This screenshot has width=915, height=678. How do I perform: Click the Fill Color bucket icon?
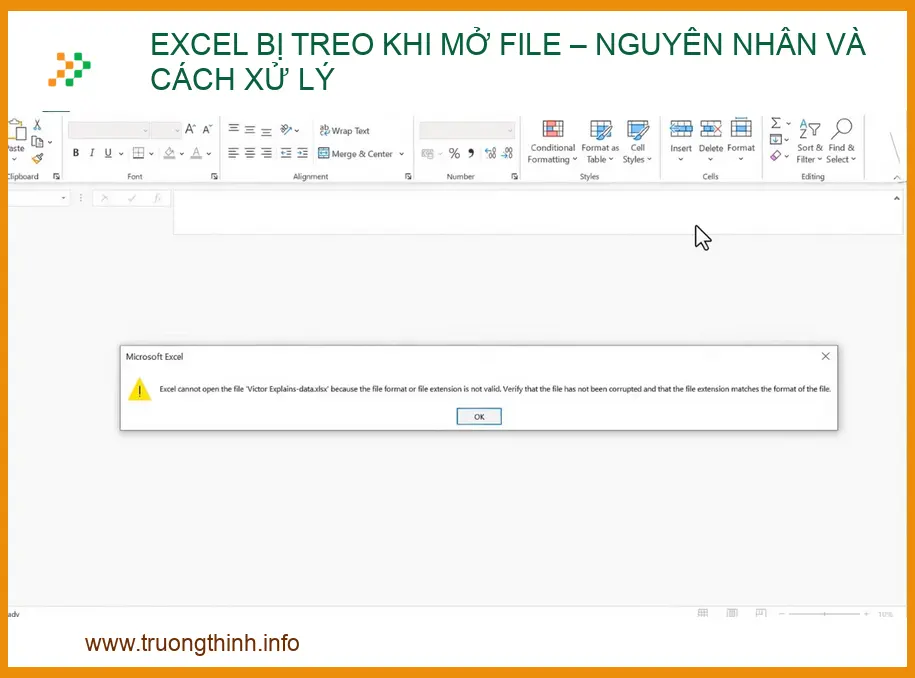click(x=169, y=153)
